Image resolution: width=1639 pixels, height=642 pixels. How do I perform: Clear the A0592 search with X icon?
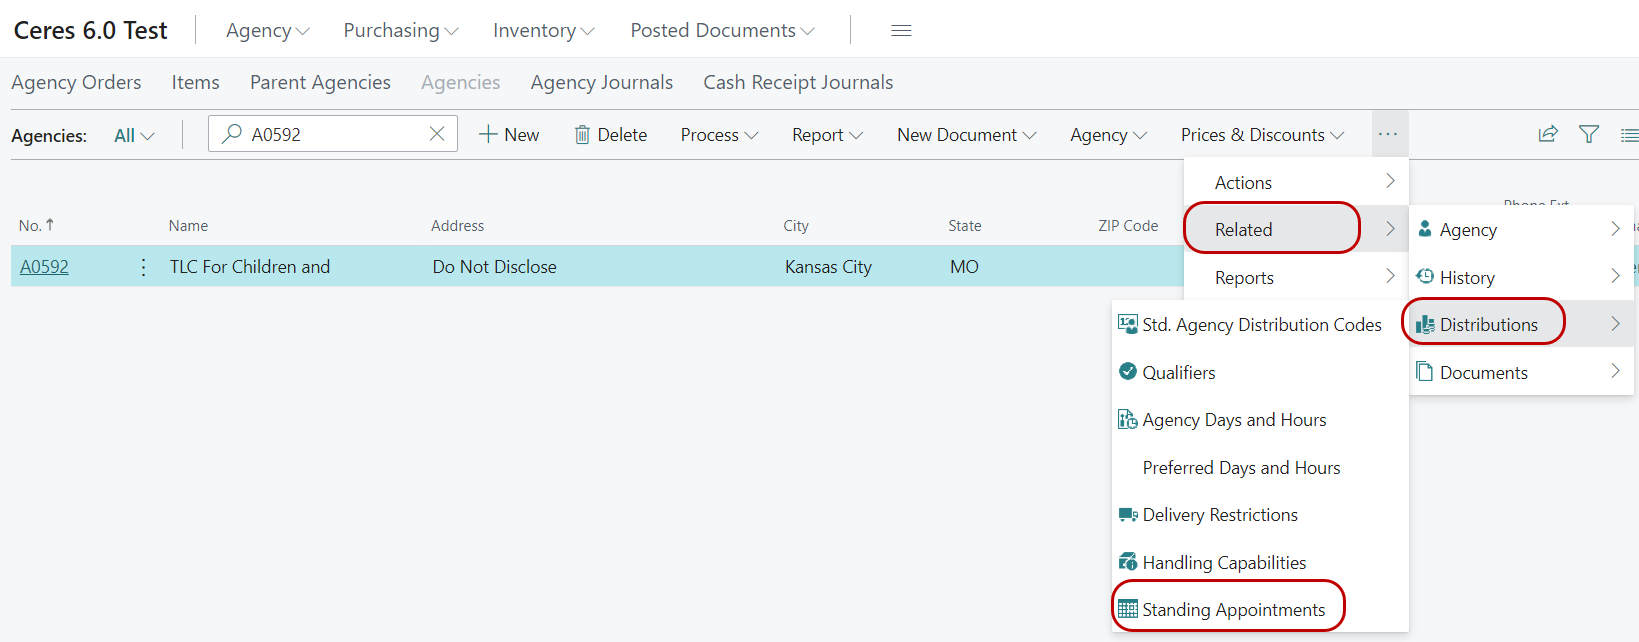point(437,134)
